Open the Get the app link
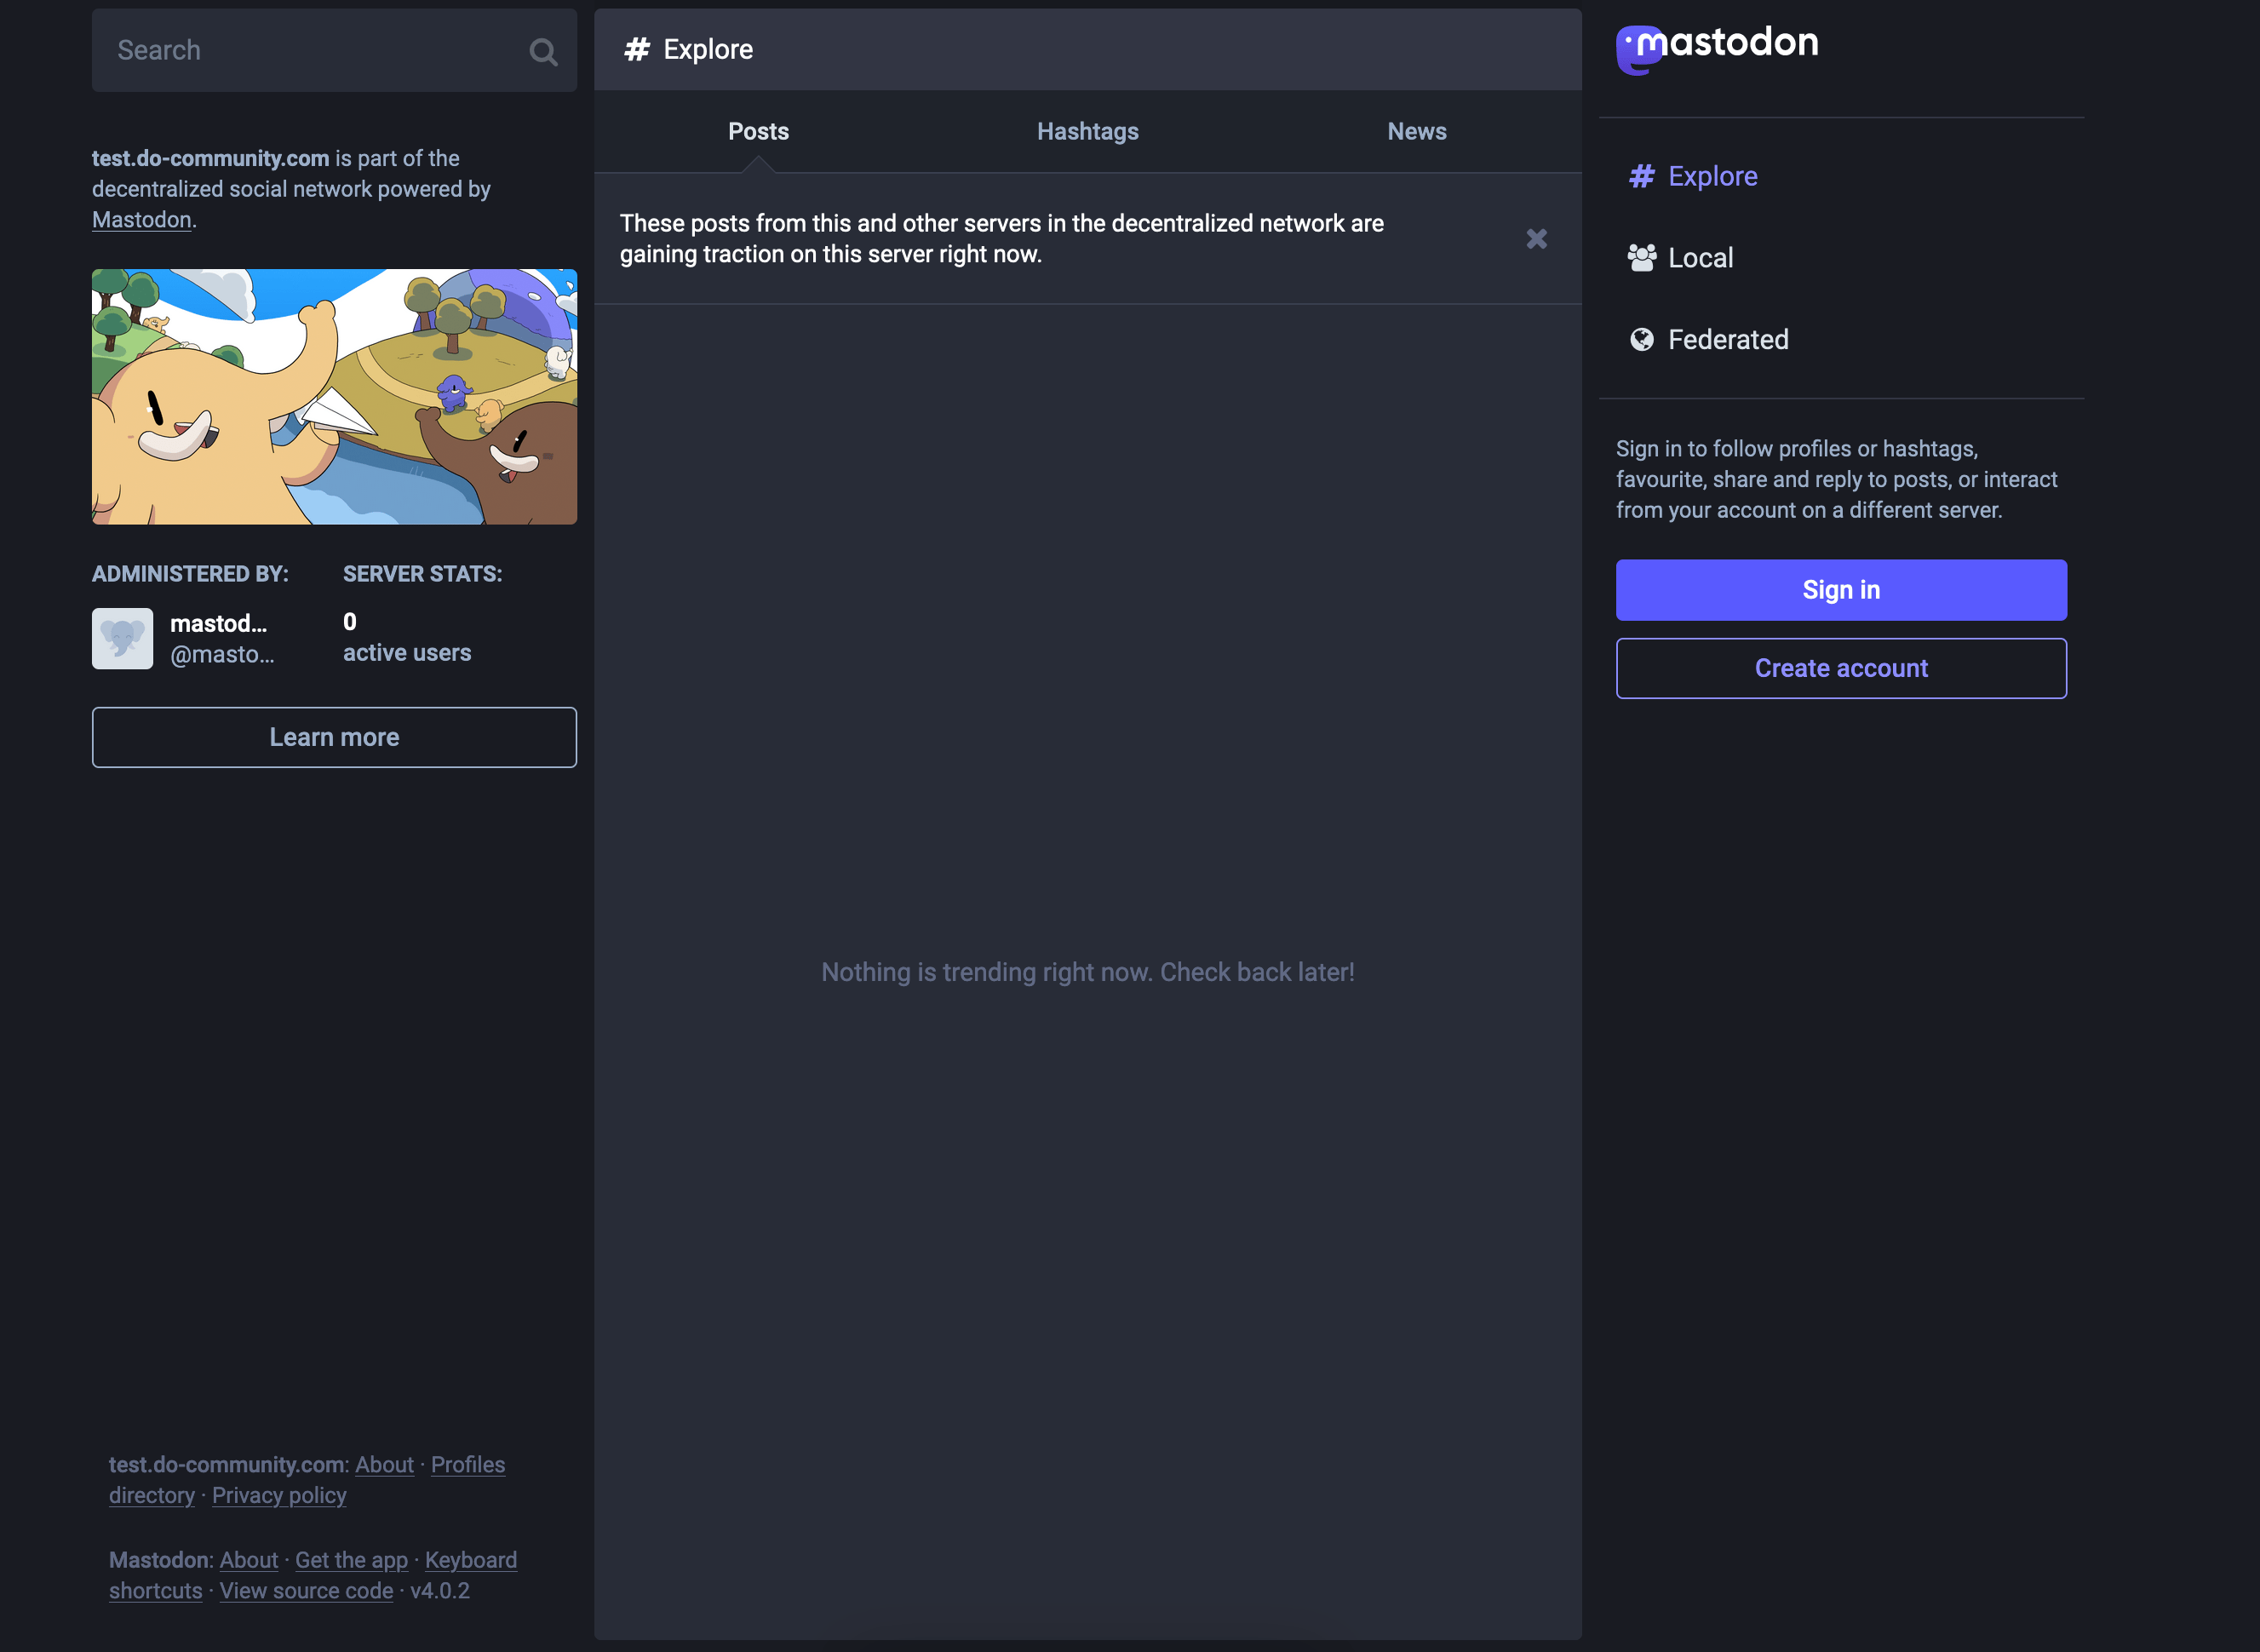The width and height of the screenshot is (2260, 1652). pos(351,1561)
